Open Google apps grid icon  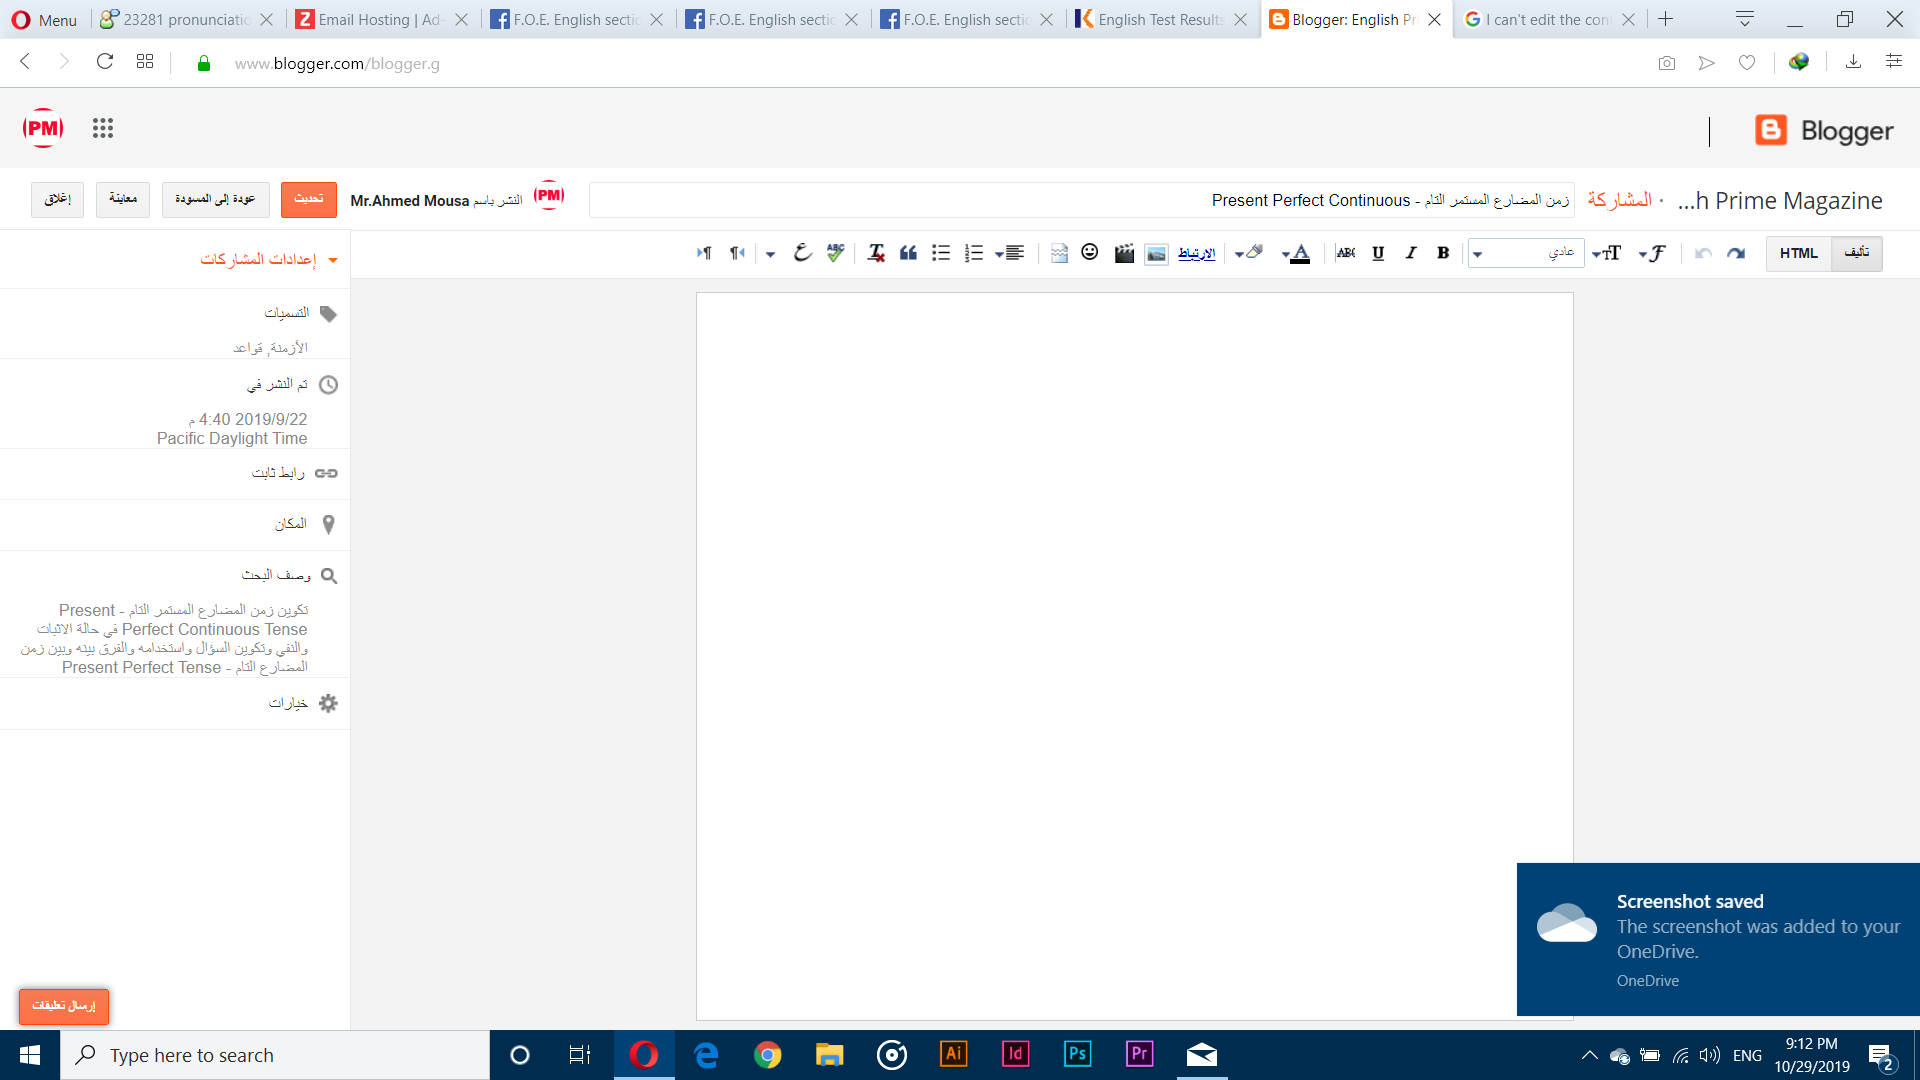coord(103,128)
